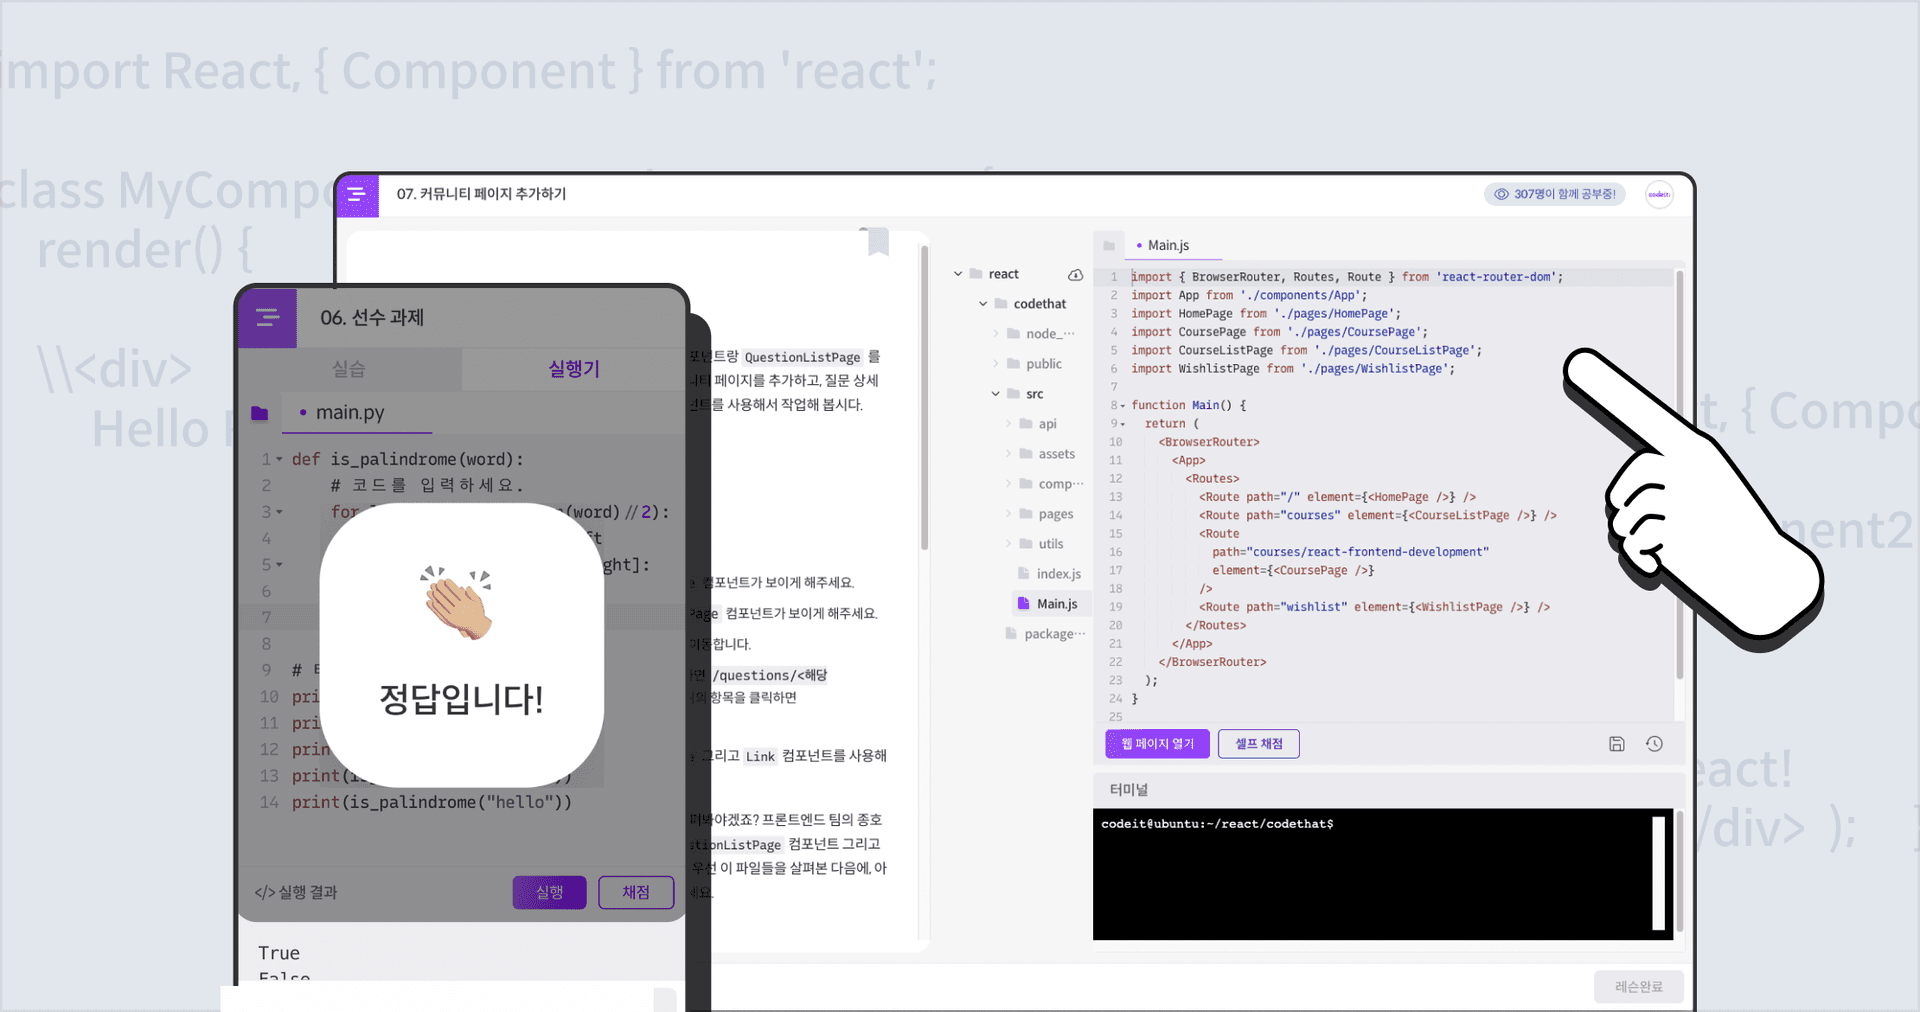Collapse the src folder
The width and height of the screenshot is (1920, 1012).
point(996,394)
